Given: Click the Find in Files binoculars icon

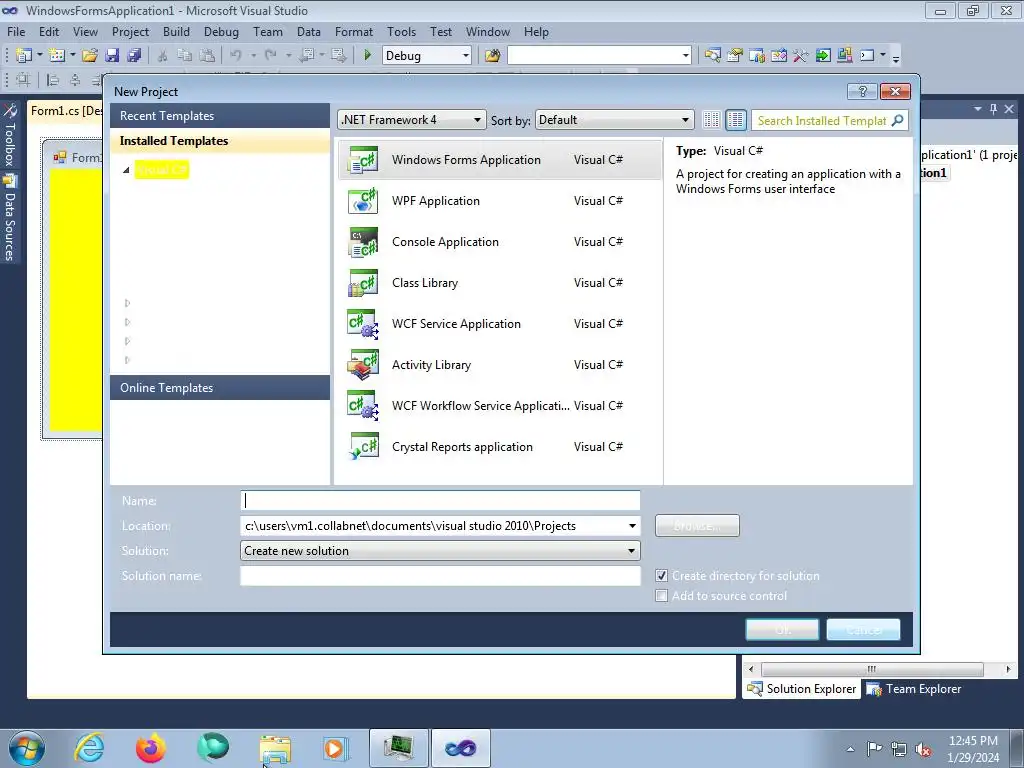Looking at the screenshot, I should click(492, 56).
